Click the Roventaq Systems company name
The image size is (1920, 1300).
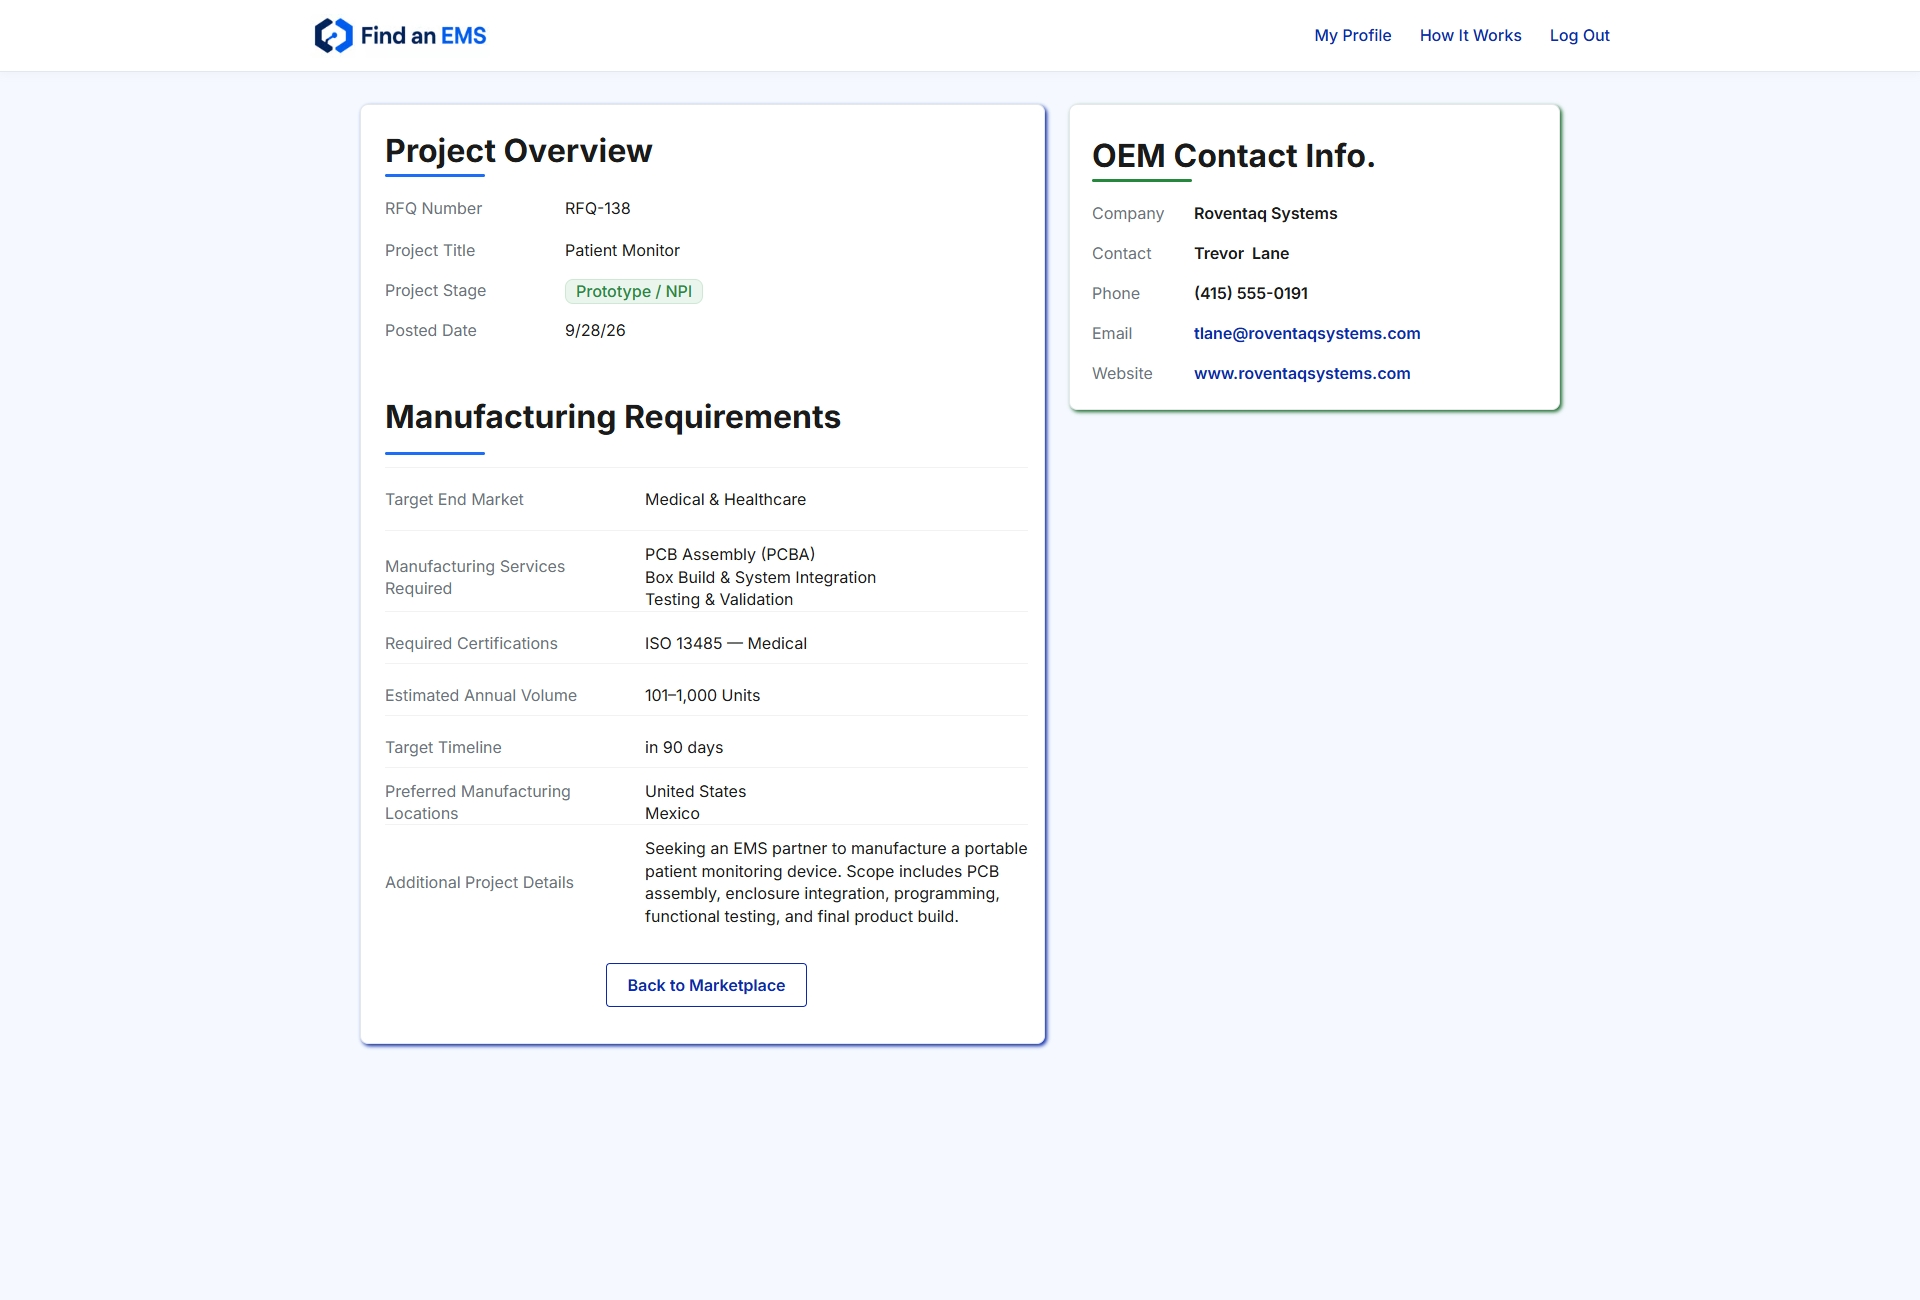tap(1265, 213)
